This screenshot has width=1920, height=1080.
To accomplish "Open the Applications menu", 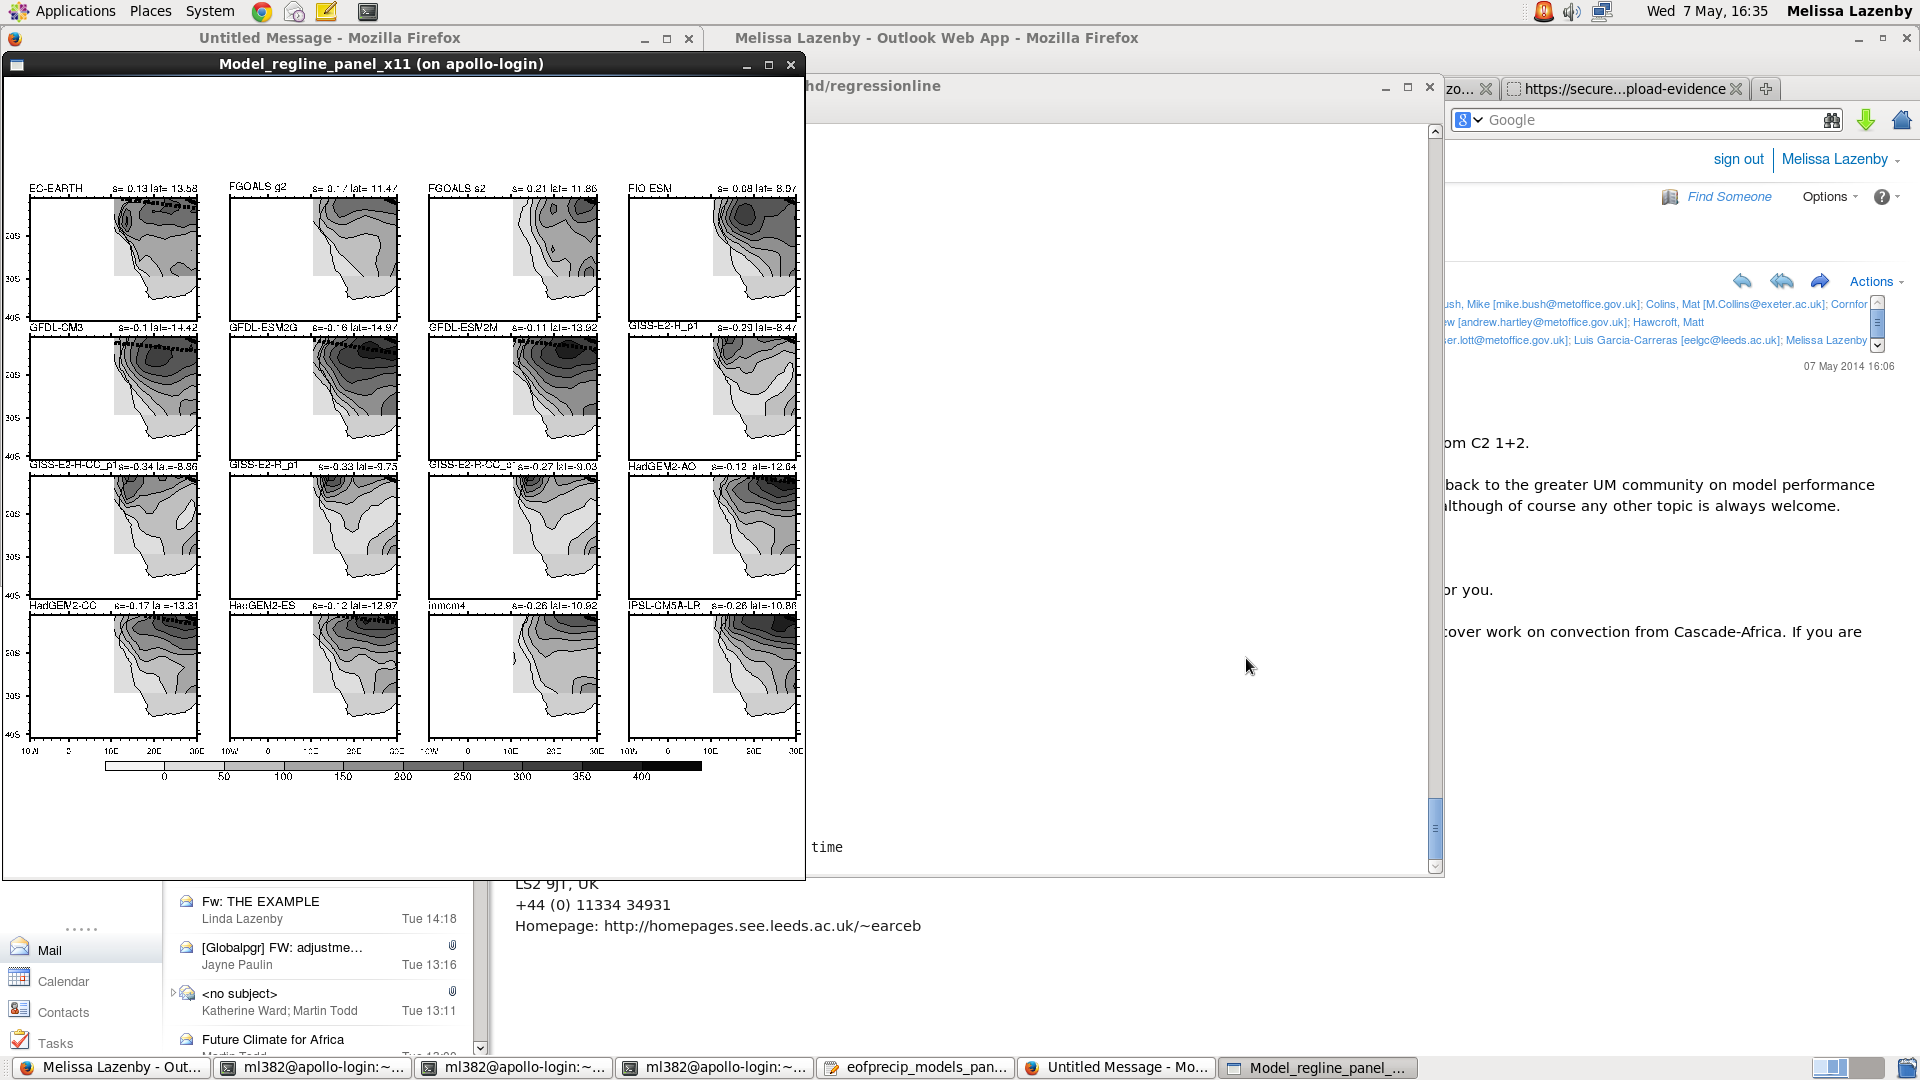I will 62,11.
